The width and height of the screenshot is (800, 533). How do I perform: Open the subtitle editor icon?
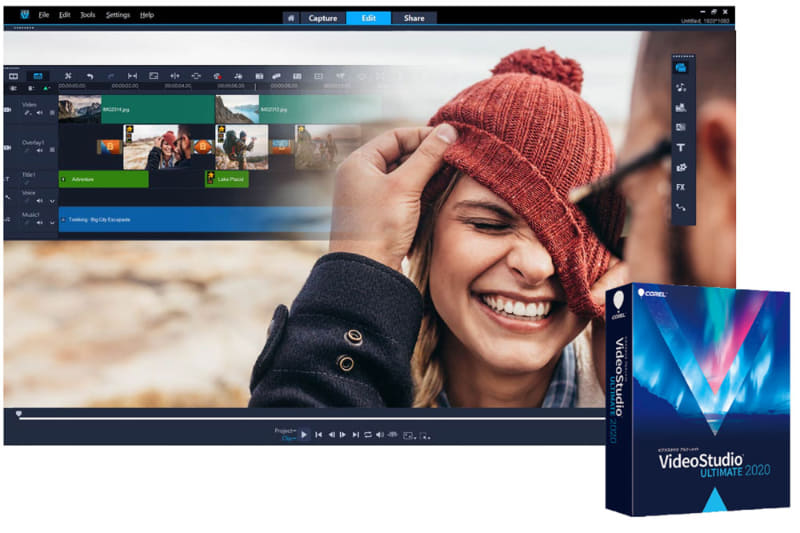point(297,76)
